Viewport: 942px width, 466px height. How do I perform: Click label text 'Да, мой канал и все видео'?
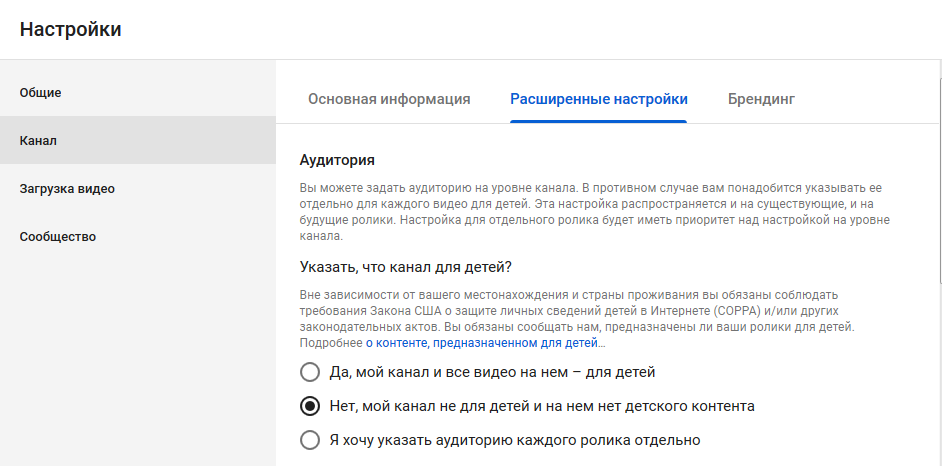tap(492, 373)
